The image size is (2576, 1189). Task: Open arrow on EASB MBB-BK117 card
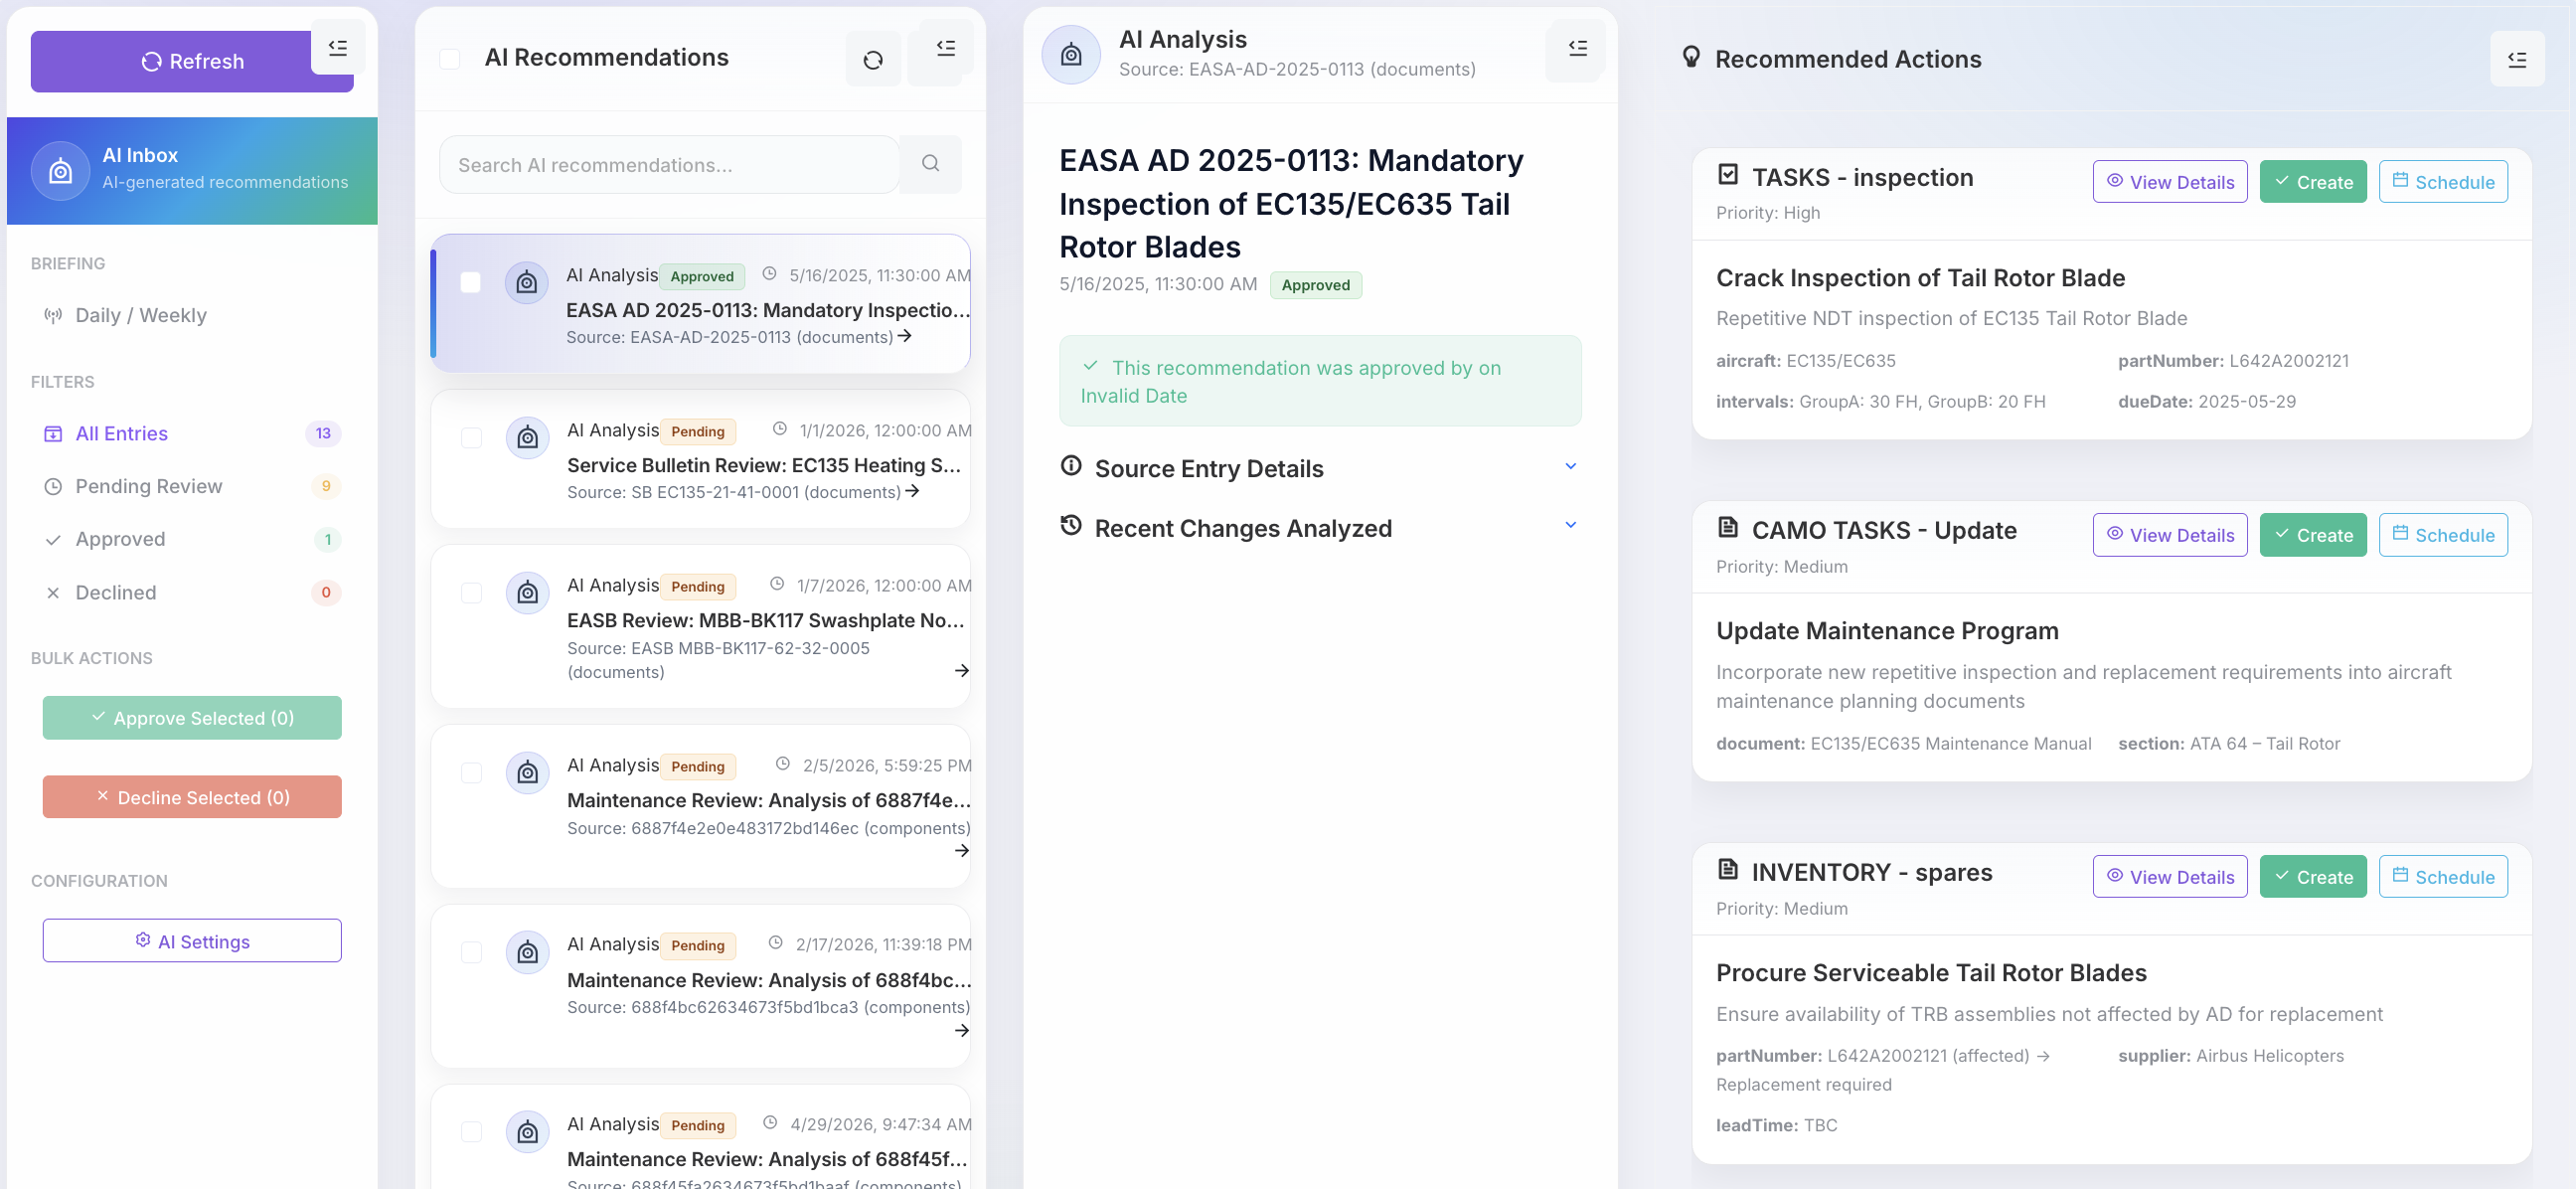click(x=961, y=670)
